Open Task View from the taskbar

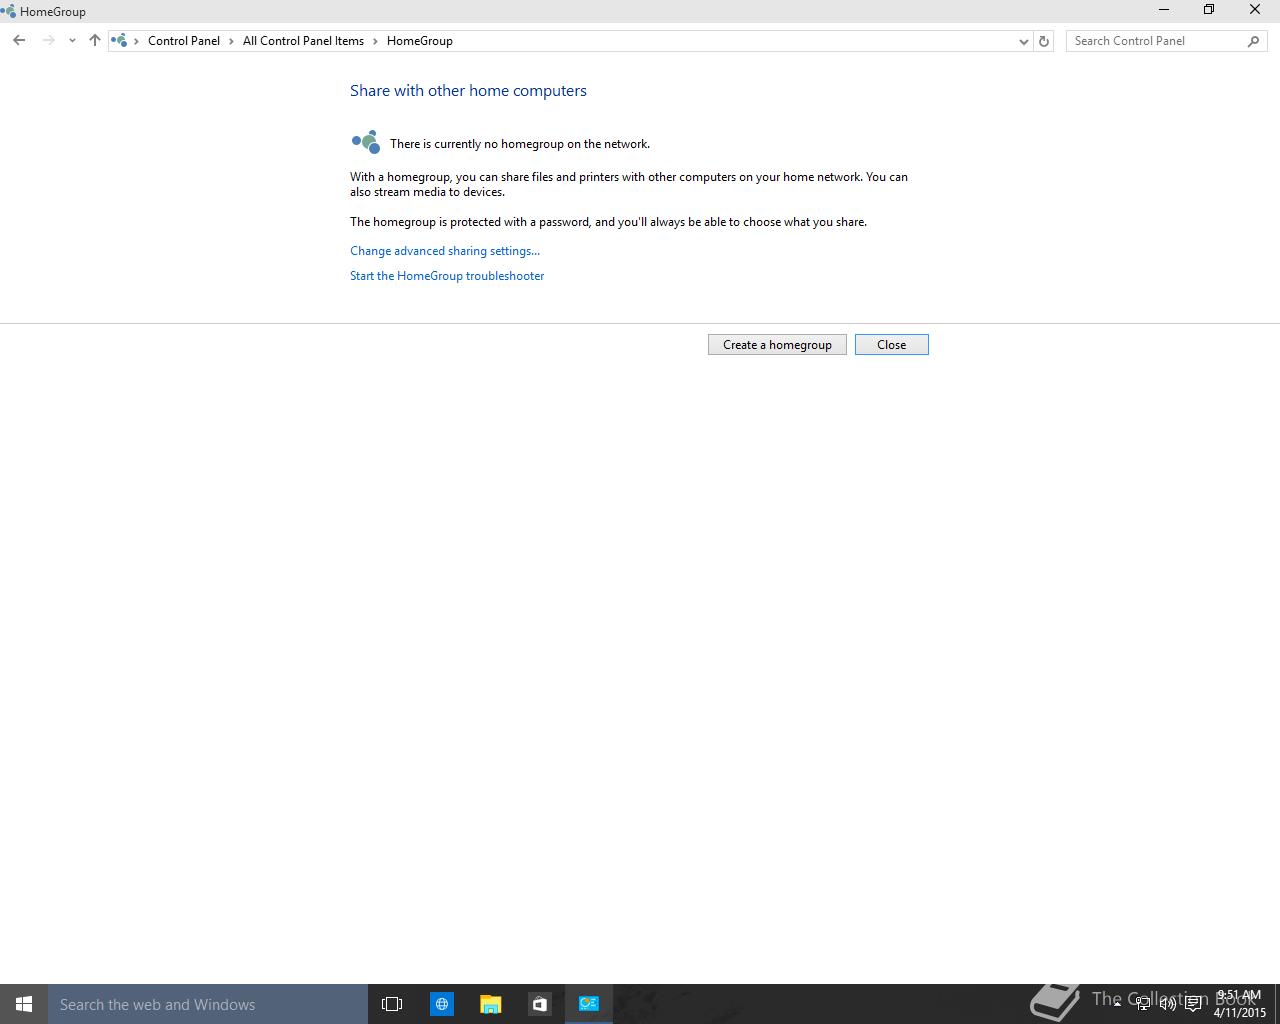click(392, 1004)
